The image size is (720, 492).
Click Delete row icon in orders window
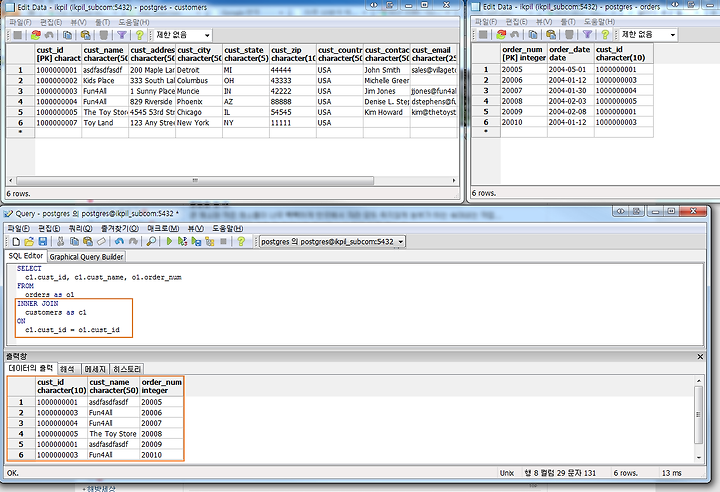(x=569, y=34)
